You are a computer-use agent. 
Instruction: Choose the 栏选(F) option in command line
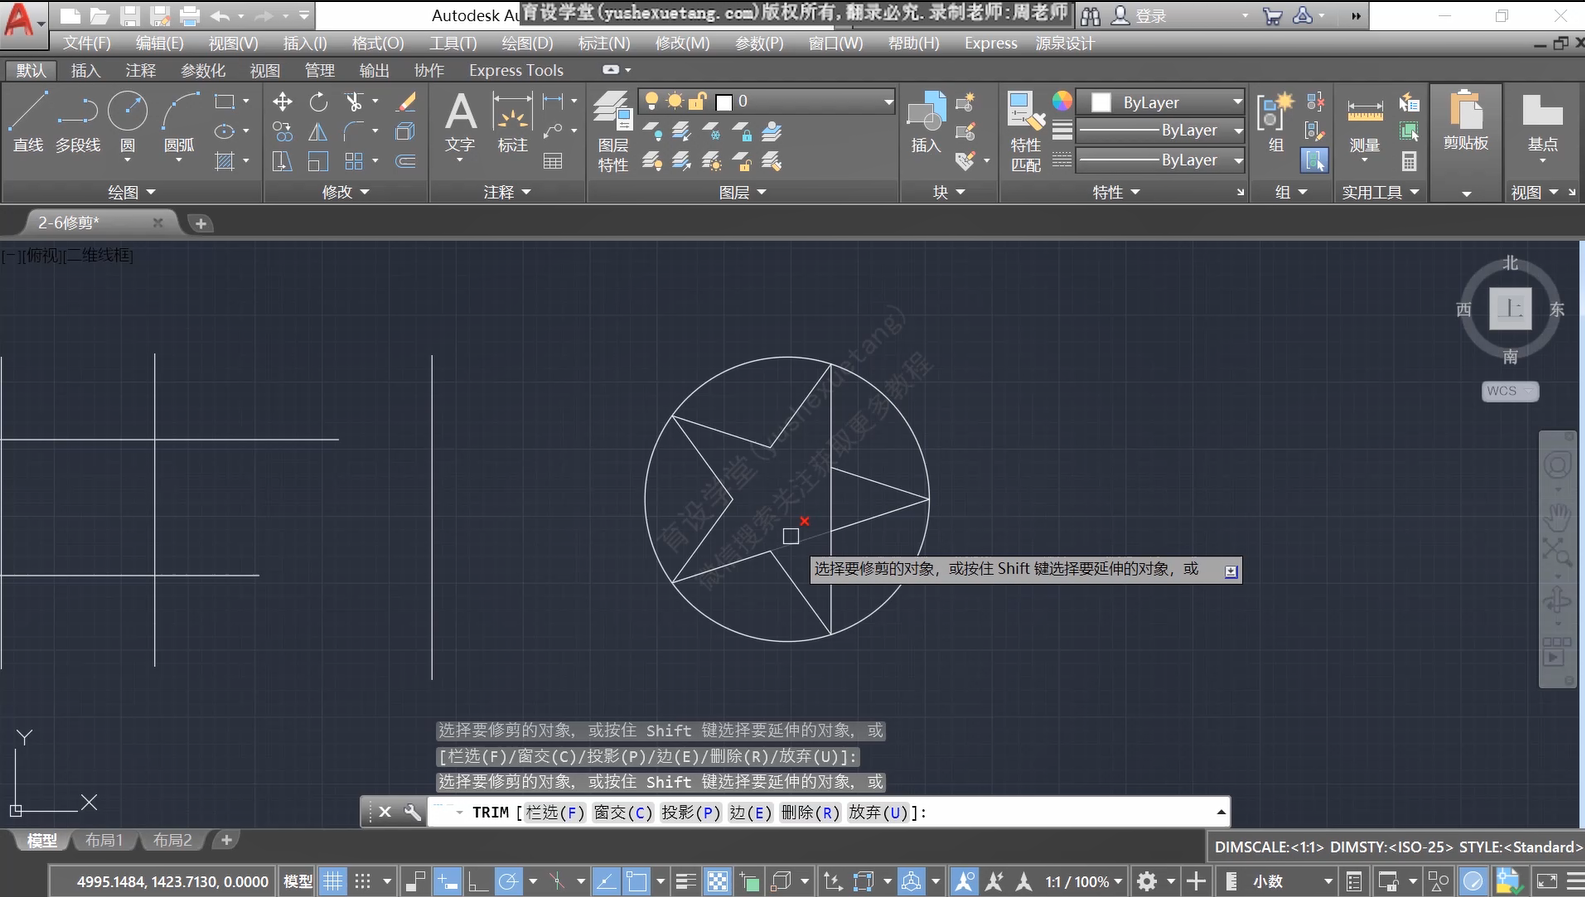tap(555, 812)
